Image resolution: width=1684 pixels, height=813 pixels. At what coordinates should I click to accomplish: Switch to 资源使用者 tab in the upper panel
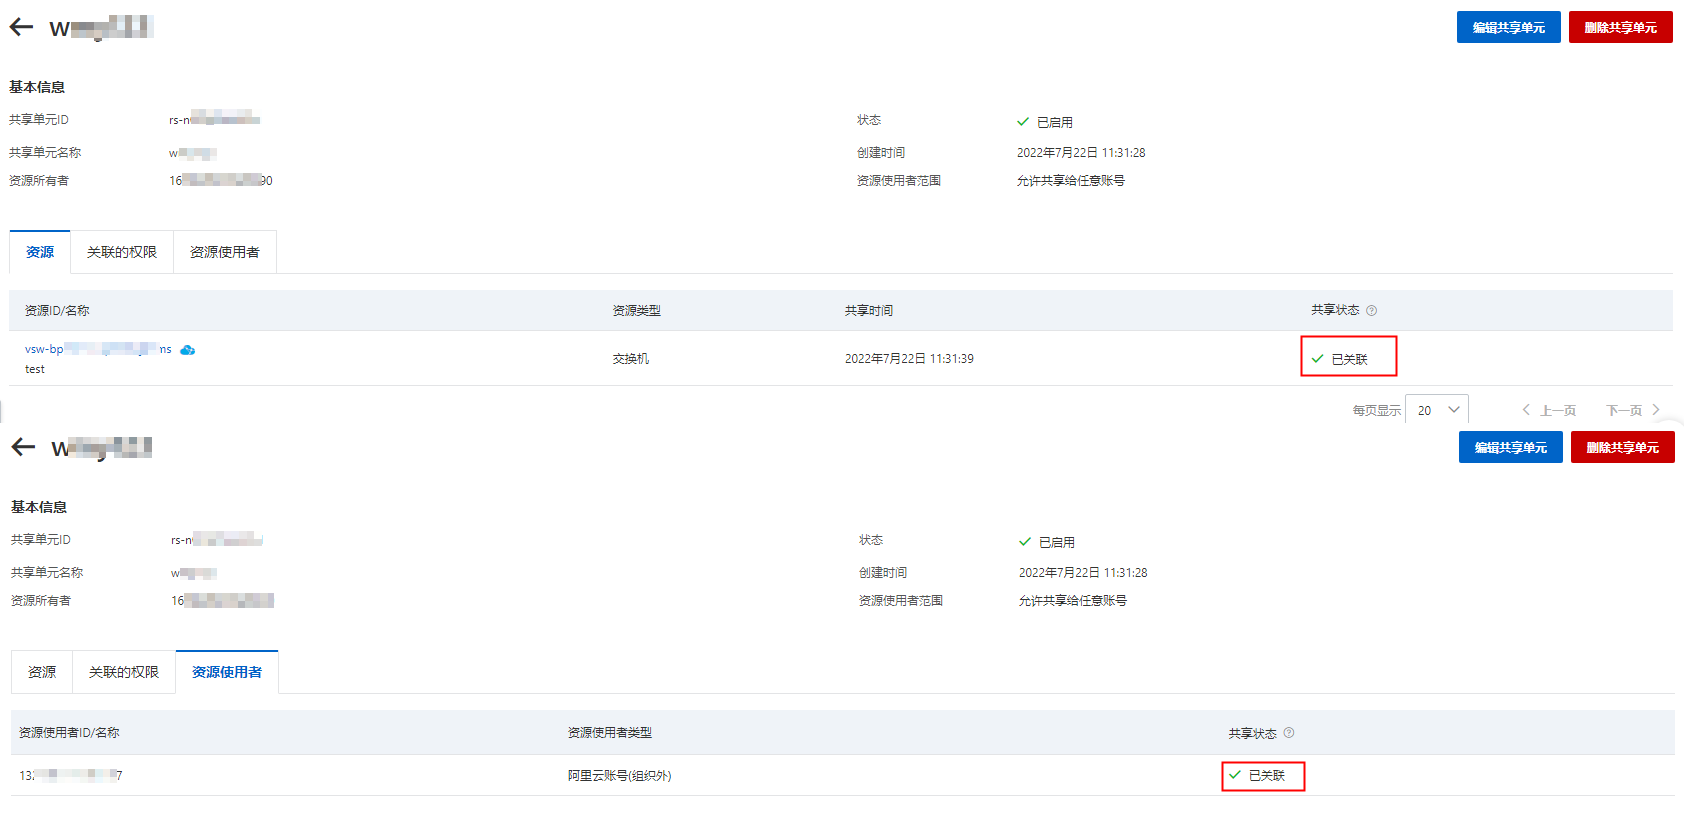(225, 252)
